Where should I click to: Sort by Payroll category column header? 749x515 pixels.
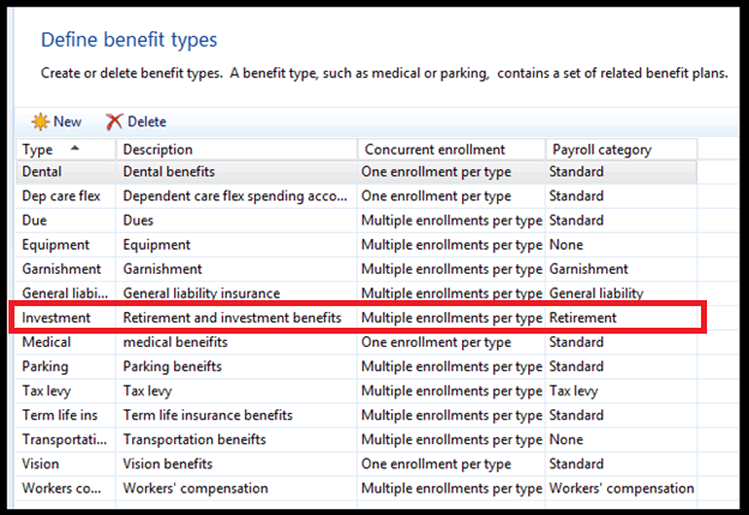[x=621, y=150]
